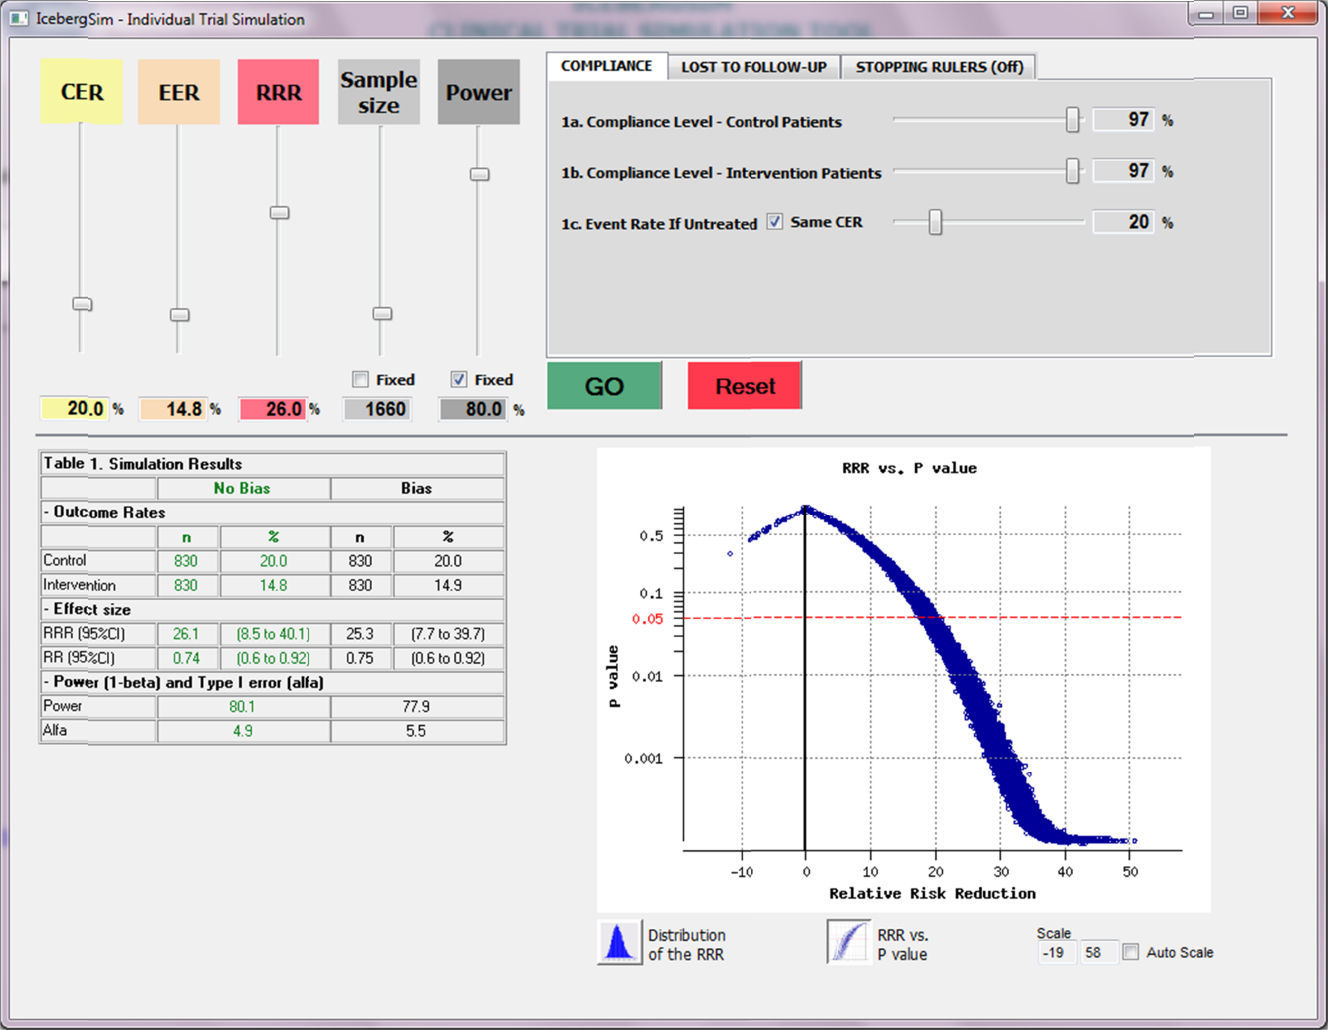Disable the Same CER checkbox
Viewport: 1328px width, 1030px height.
pyautogui.click(x=775, y=222)
